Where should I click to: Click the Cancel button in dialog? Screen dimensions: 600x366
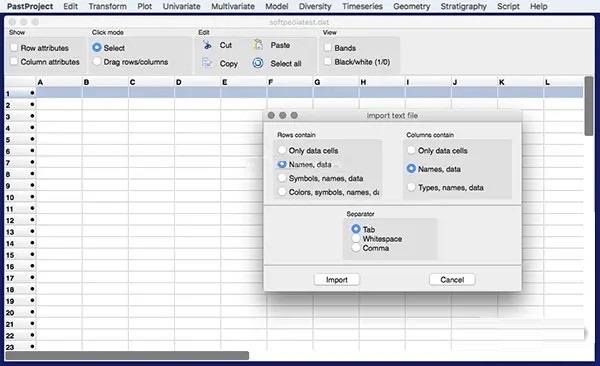[x=452, y=279]
